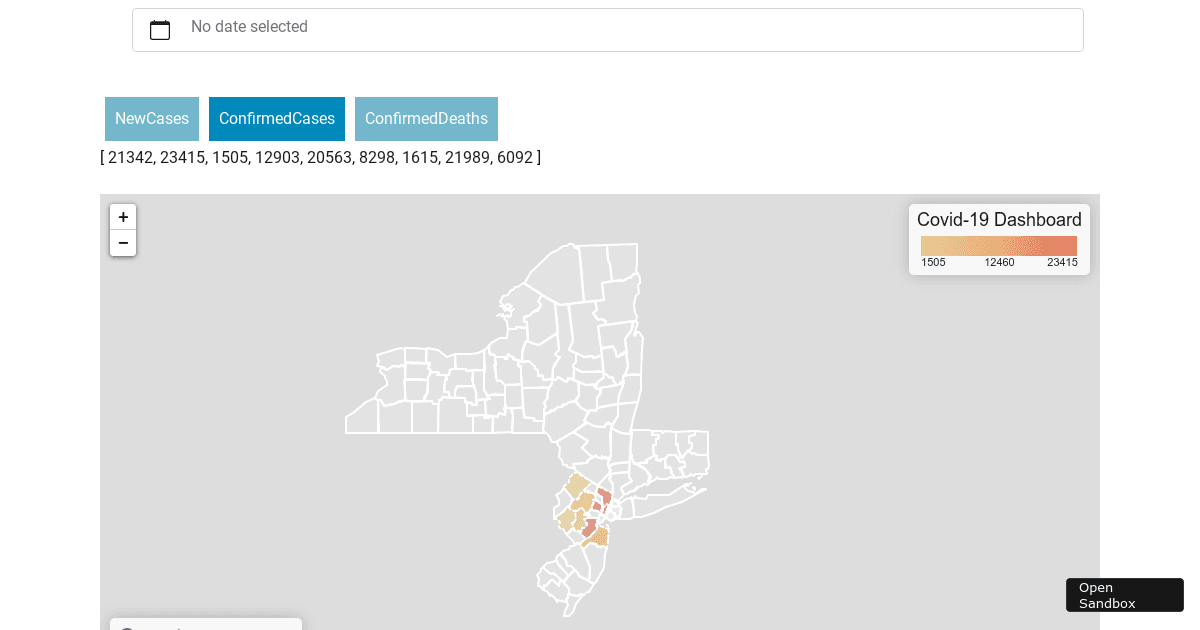1200x630 pixels.
Task: Click the orange Long Island county shape
Action: pos(600,537)
